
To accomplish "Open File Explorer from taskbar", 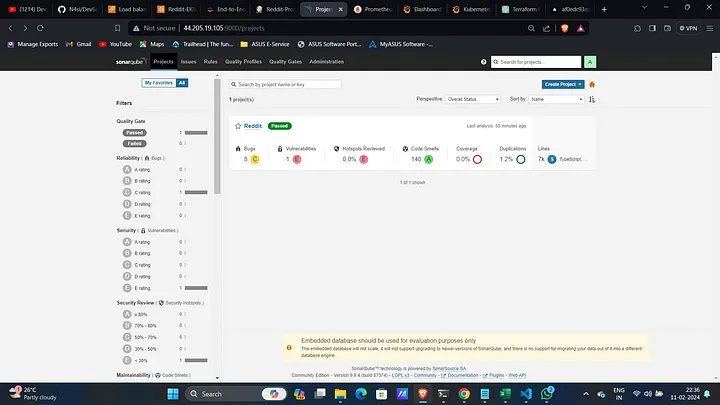I will click(340, 394).
